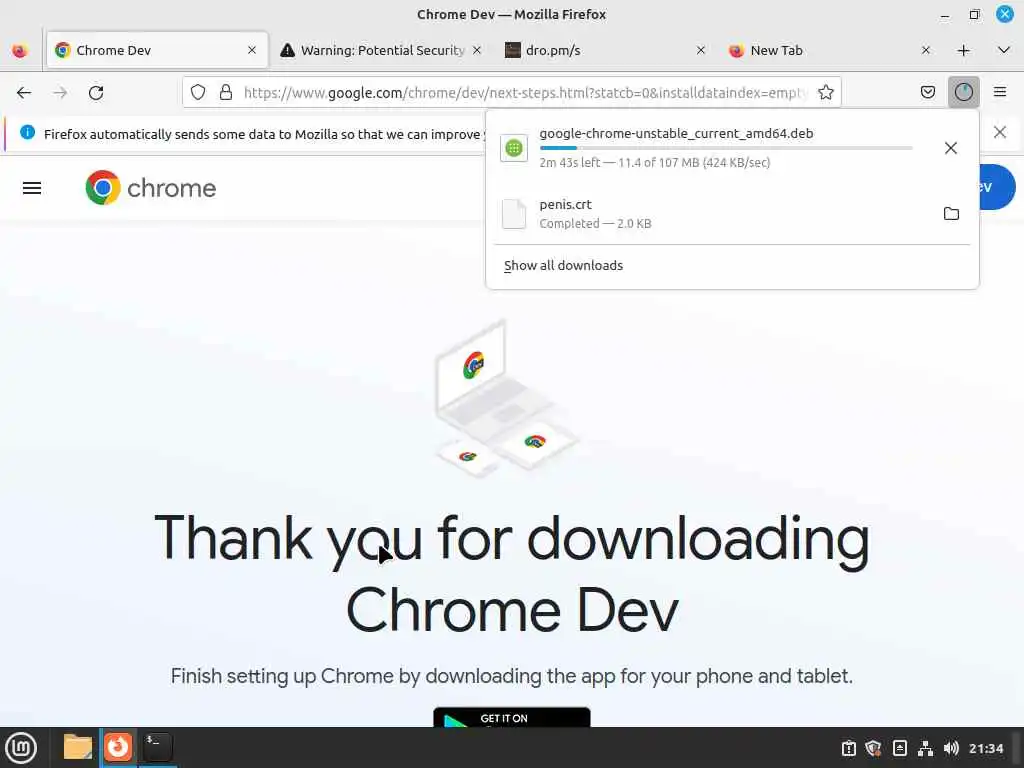The image size is (1024, 768).
Task: Click the Firefox taskbar icon
Action: 118,747
